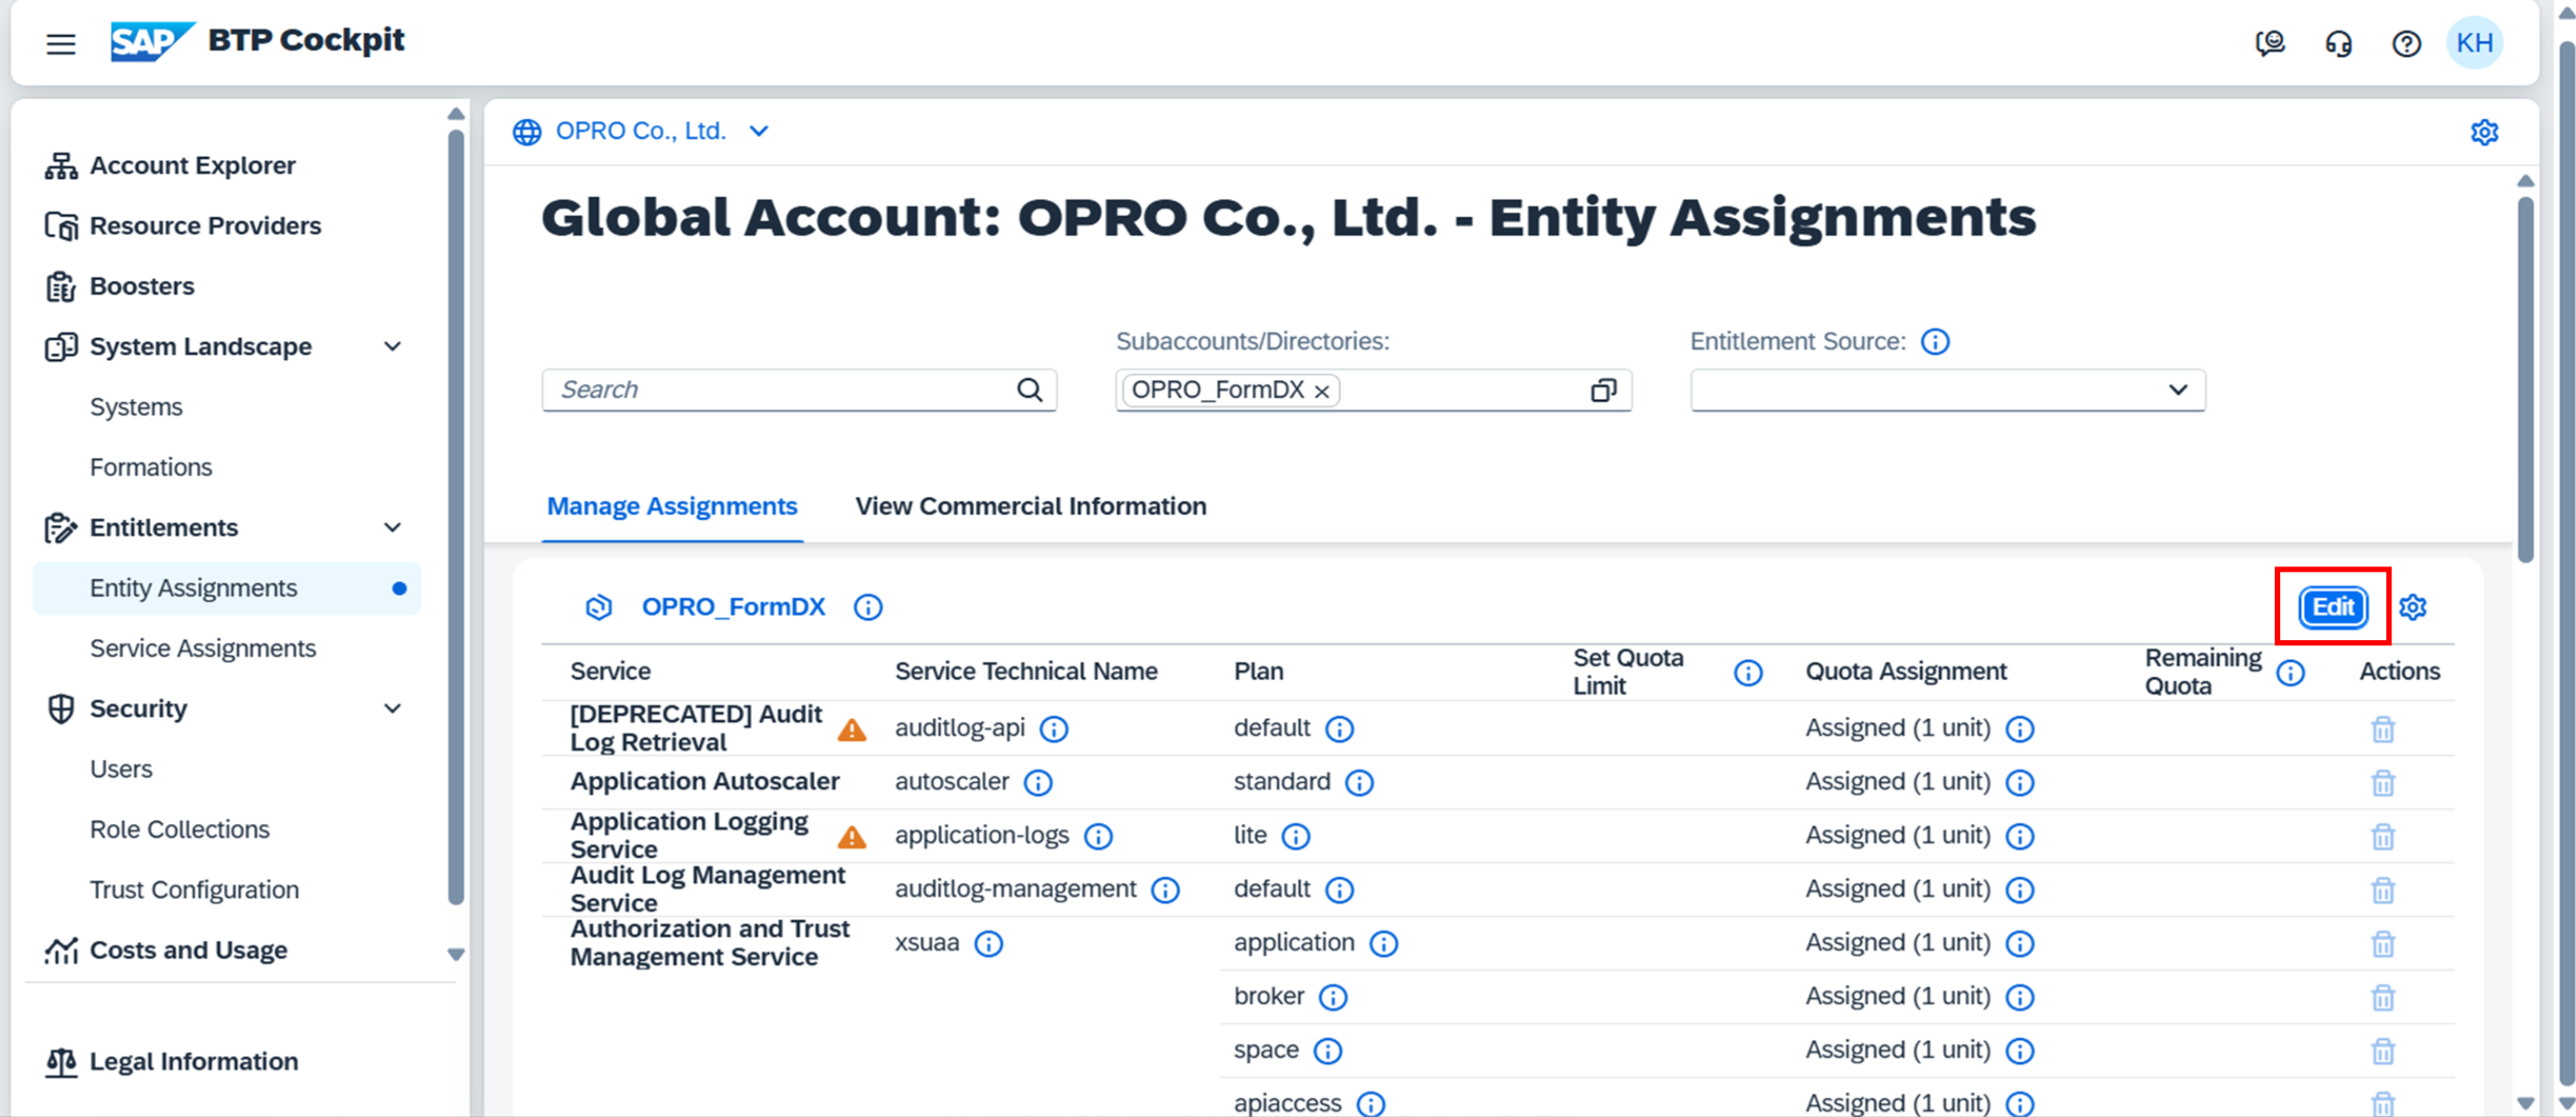Screen dimensions: 2576x1117
Task: Collapse the System Landscape section
Action: tap(393, 347)
